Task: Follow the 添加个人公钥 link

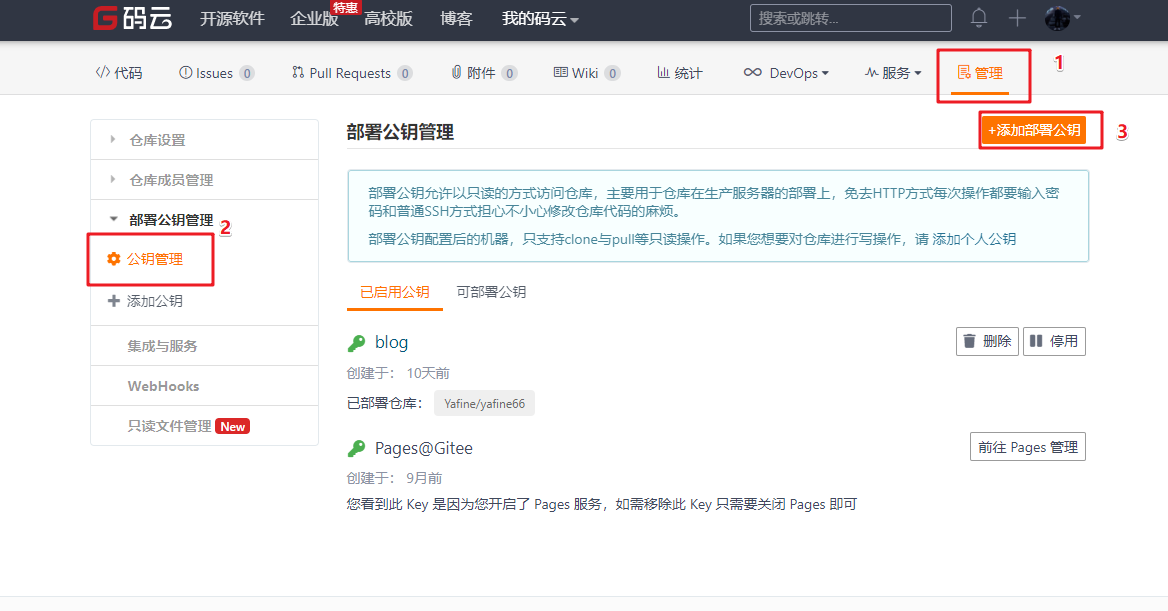Action: [x=975, y=239]
